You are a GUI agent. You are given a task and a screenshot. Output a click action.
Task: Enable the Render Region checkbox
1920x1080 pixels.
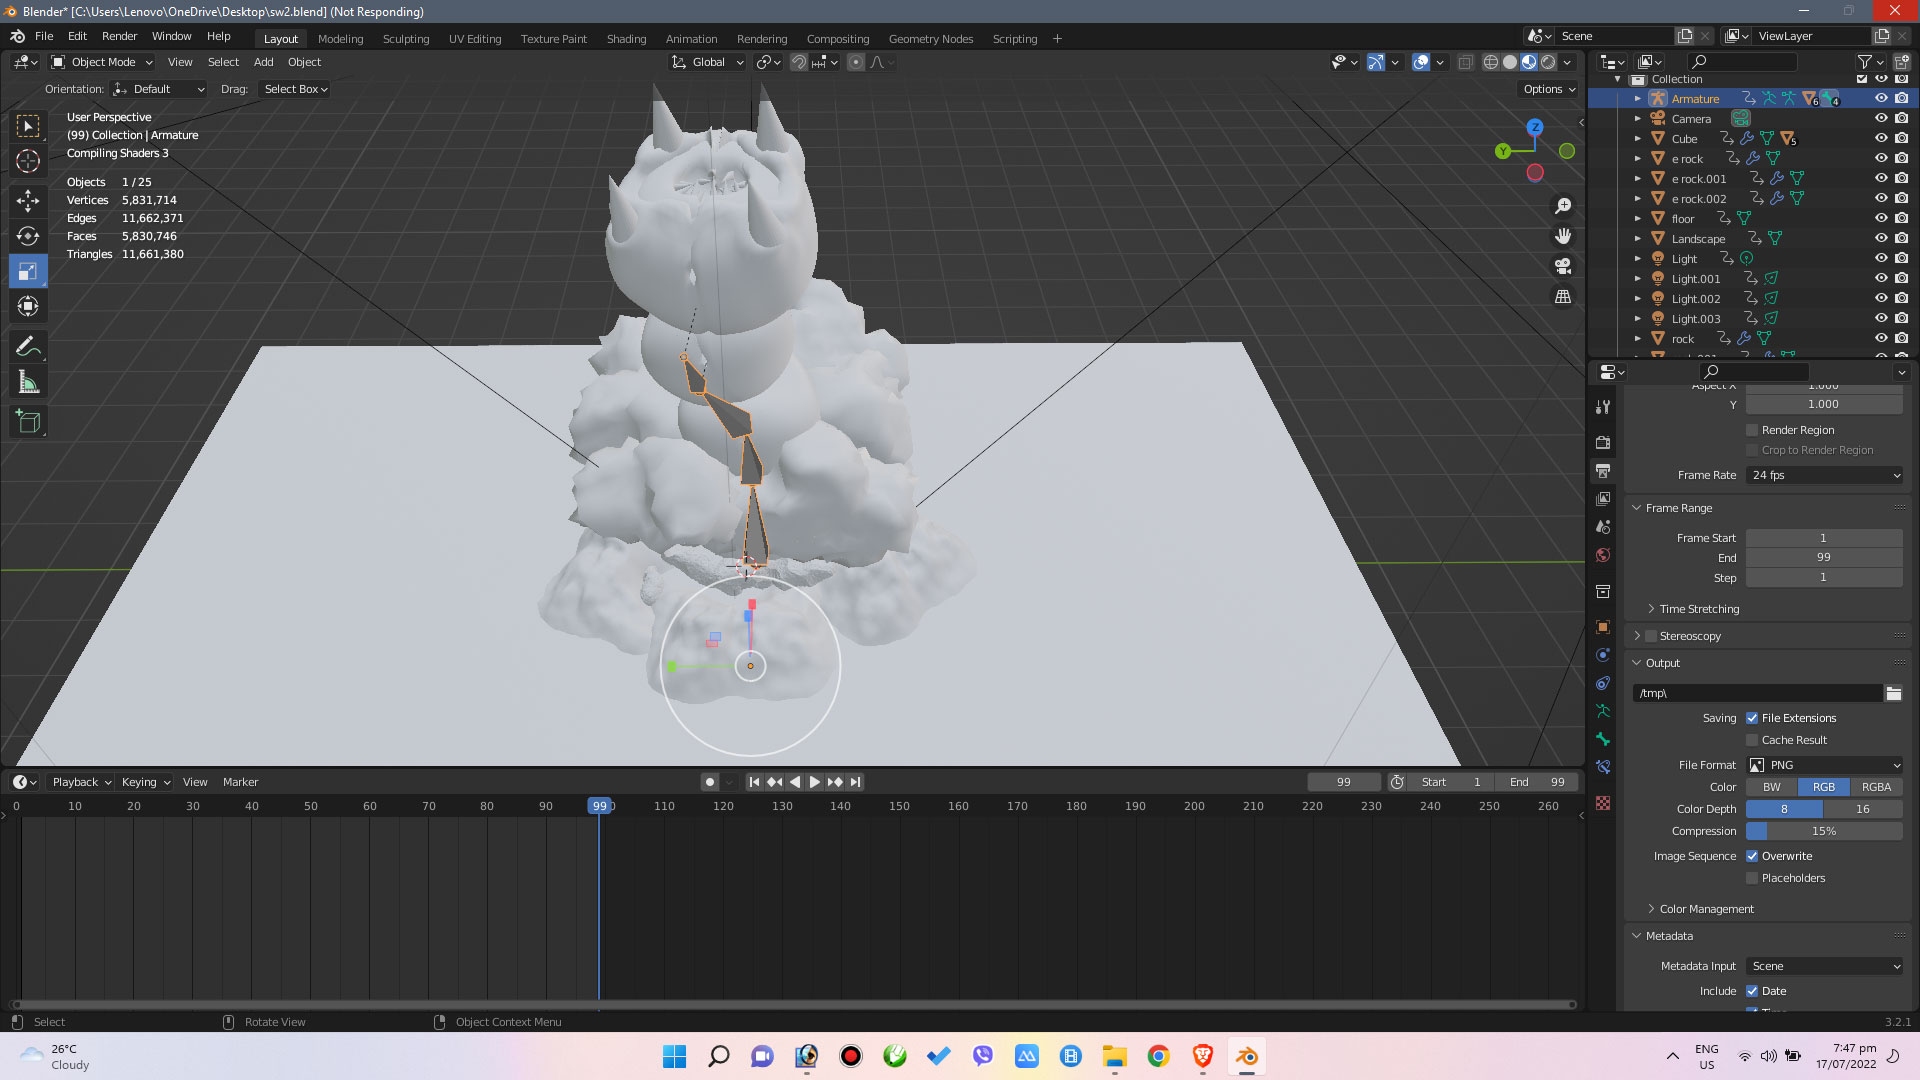1752,430
